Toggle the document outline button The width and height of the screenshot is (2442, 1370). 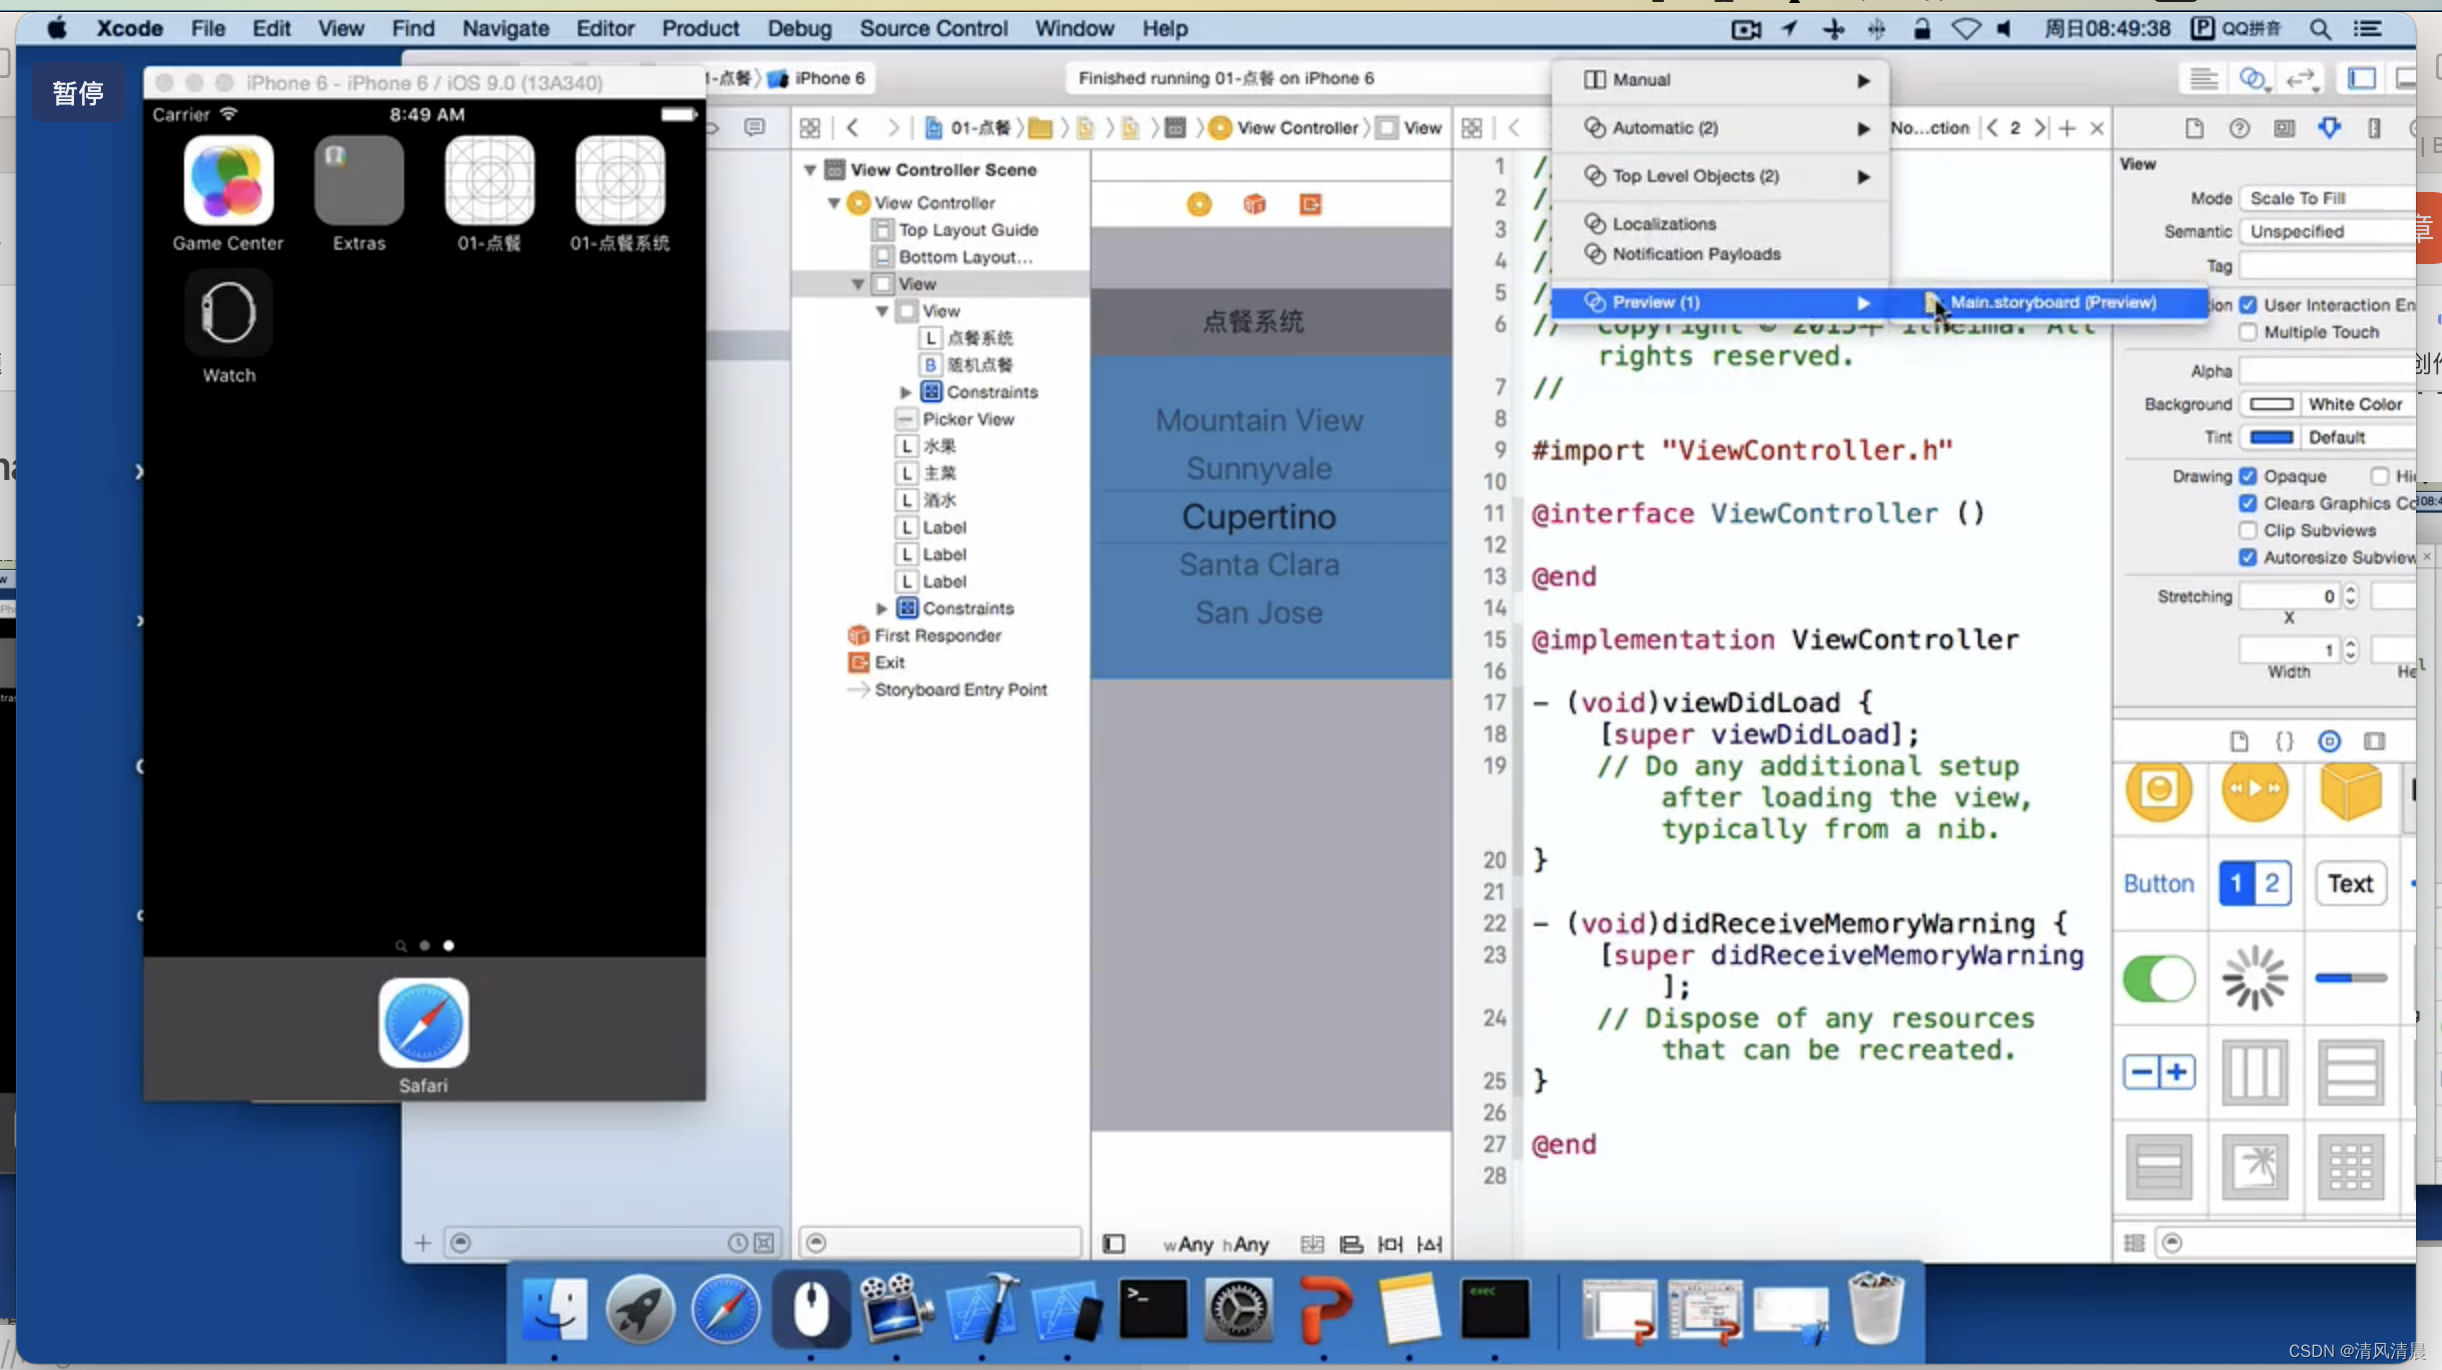pos(1113,1244)
